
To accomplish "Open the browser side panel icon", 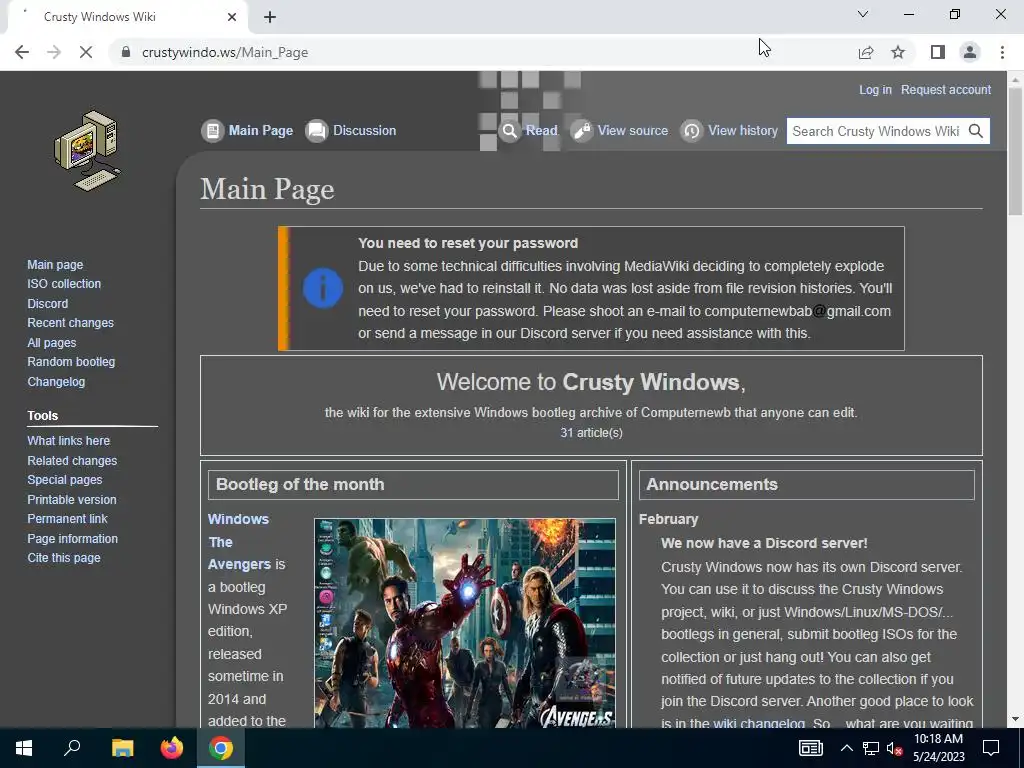I will coord(938,52).
